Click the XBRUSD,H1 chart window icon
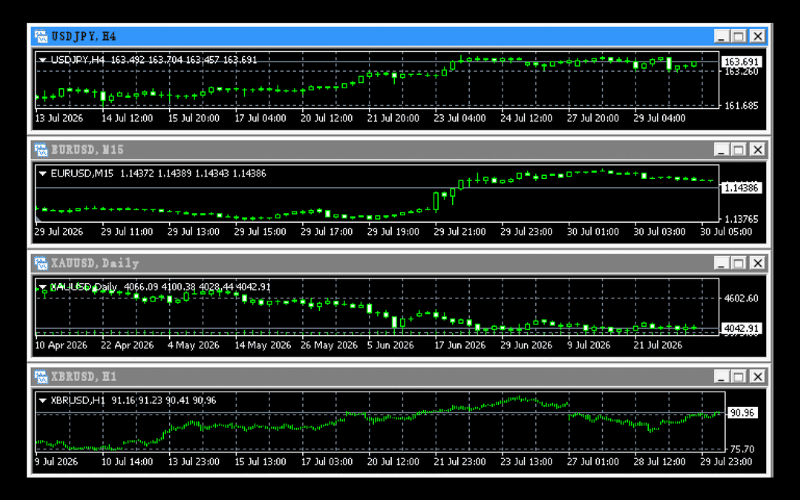The image size is (800, 500). point(41,377)
